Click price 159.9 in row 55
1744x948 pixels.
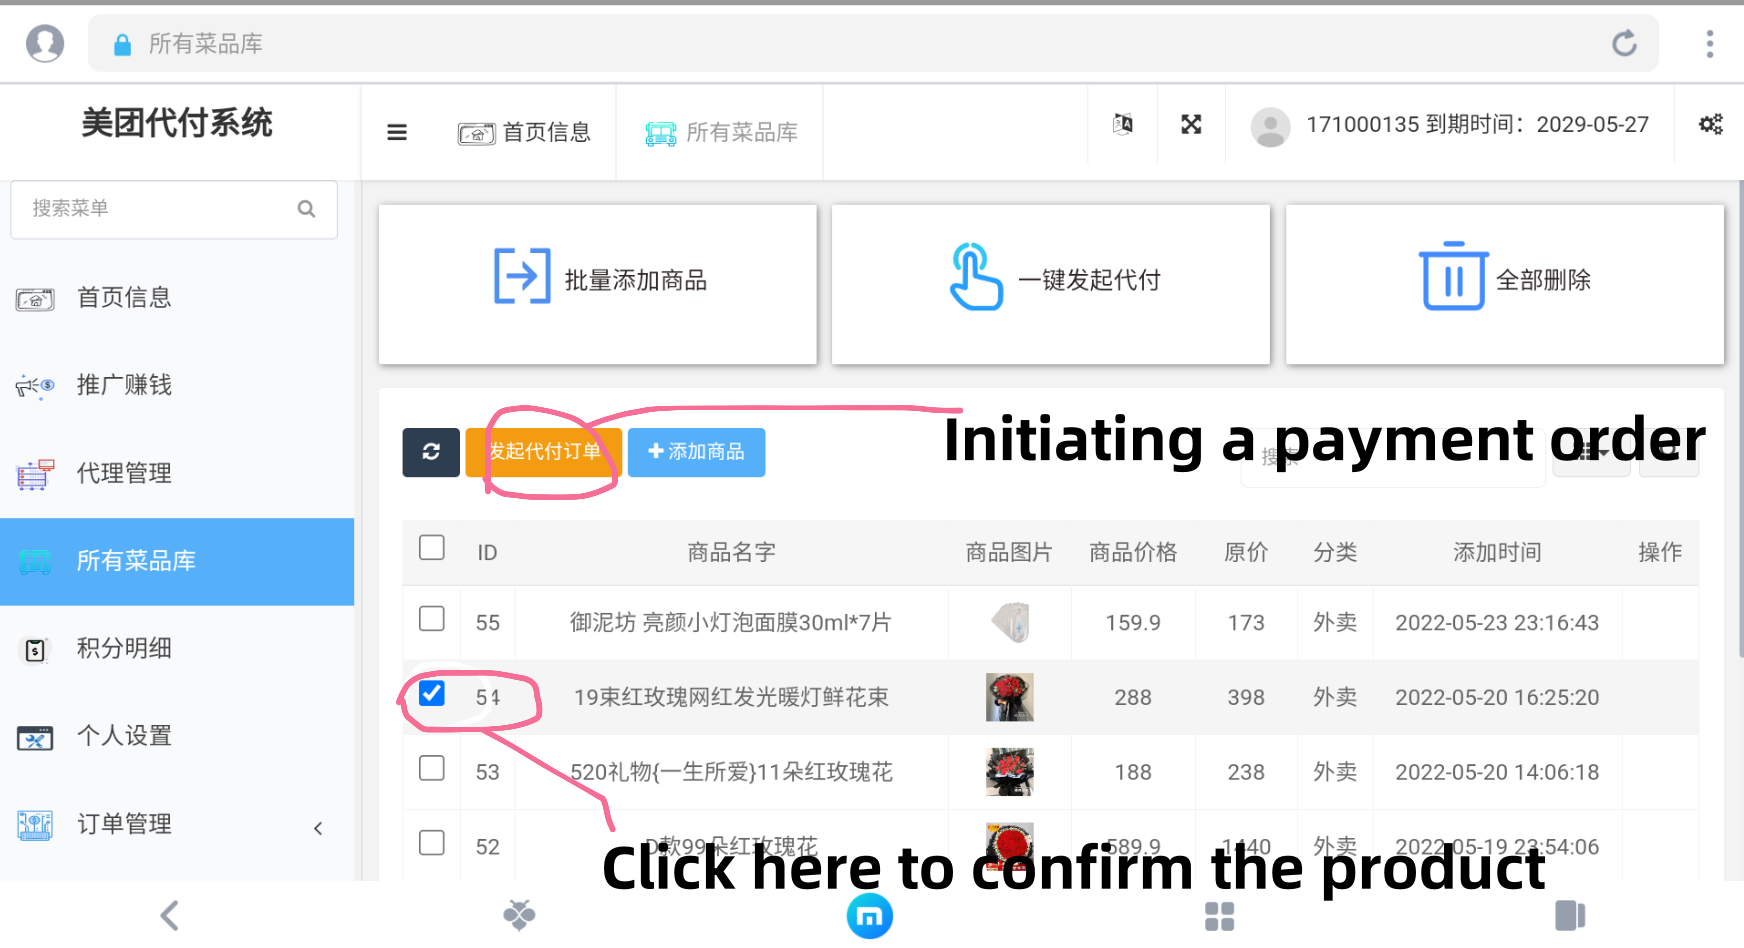[x=1133, y=623]
